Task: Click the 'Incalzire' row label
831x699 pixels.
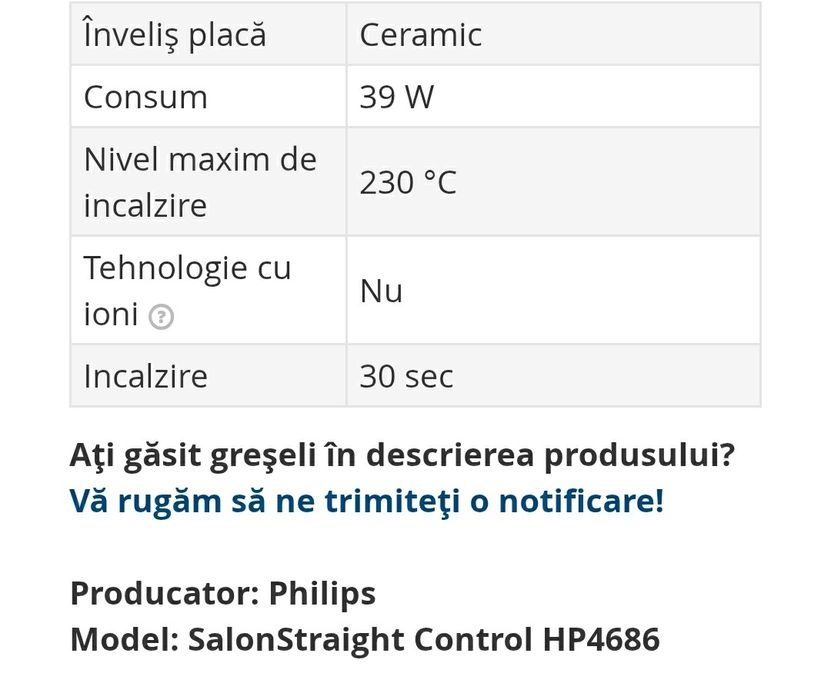Action: [146, 377]
